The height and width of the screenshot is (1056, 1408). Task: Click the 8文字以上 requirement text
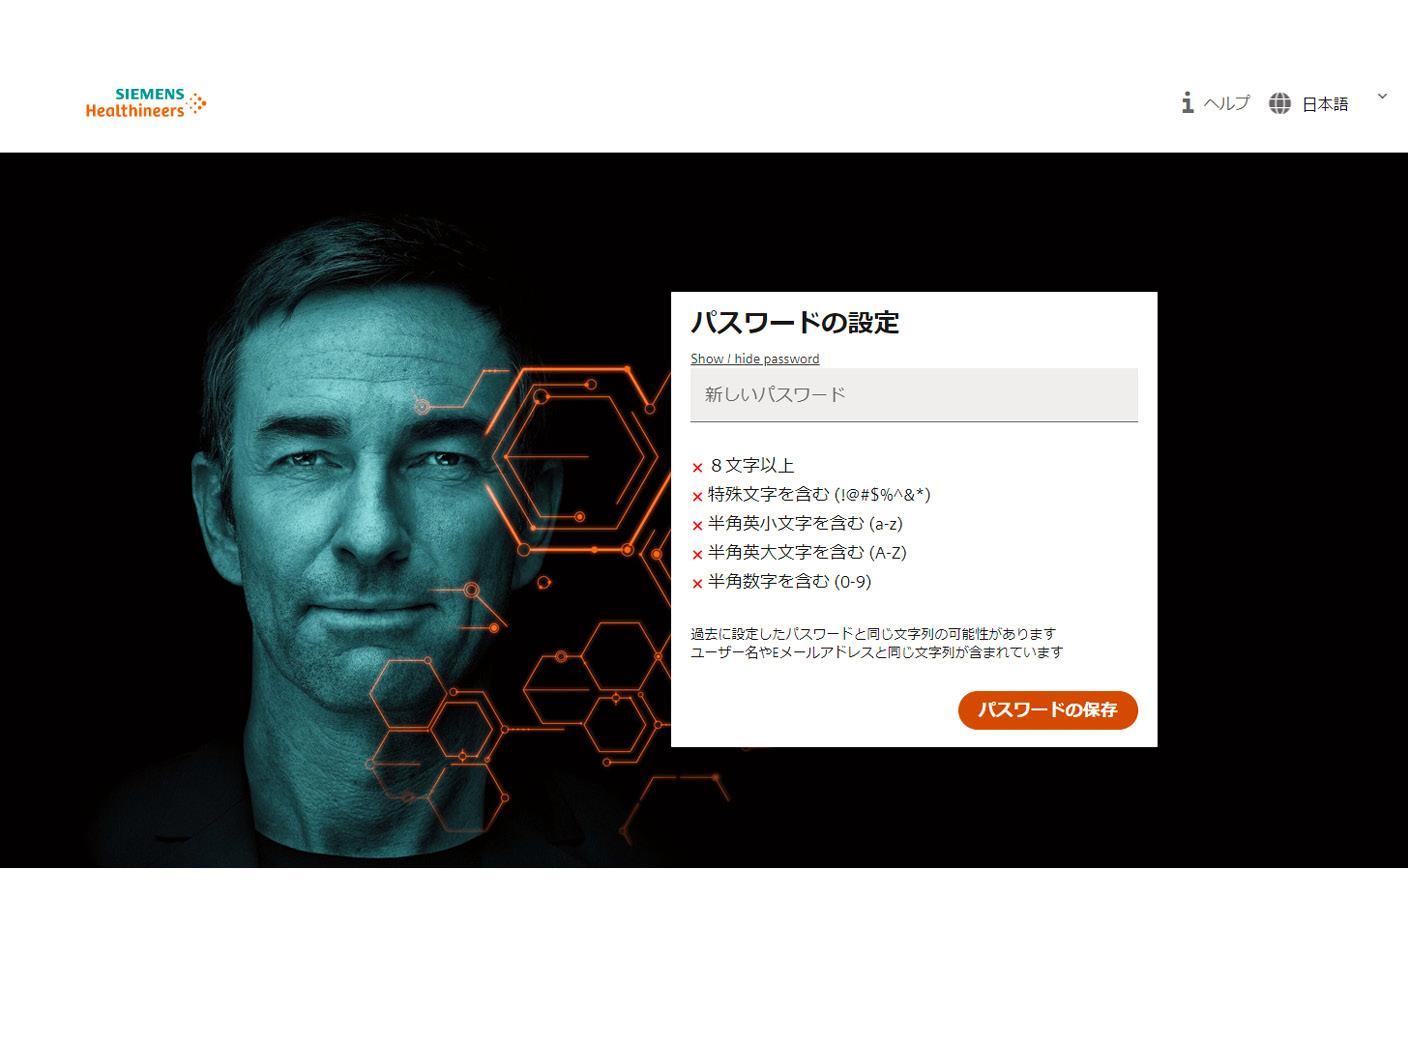[x=751, y=466]
